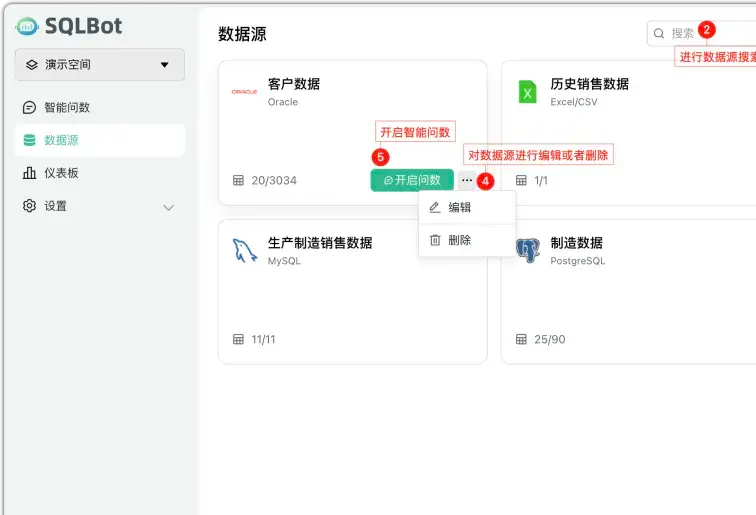Start 开启问数 on 客户数据 card
Screen dimensions: 756x515
tap(412, 180)
